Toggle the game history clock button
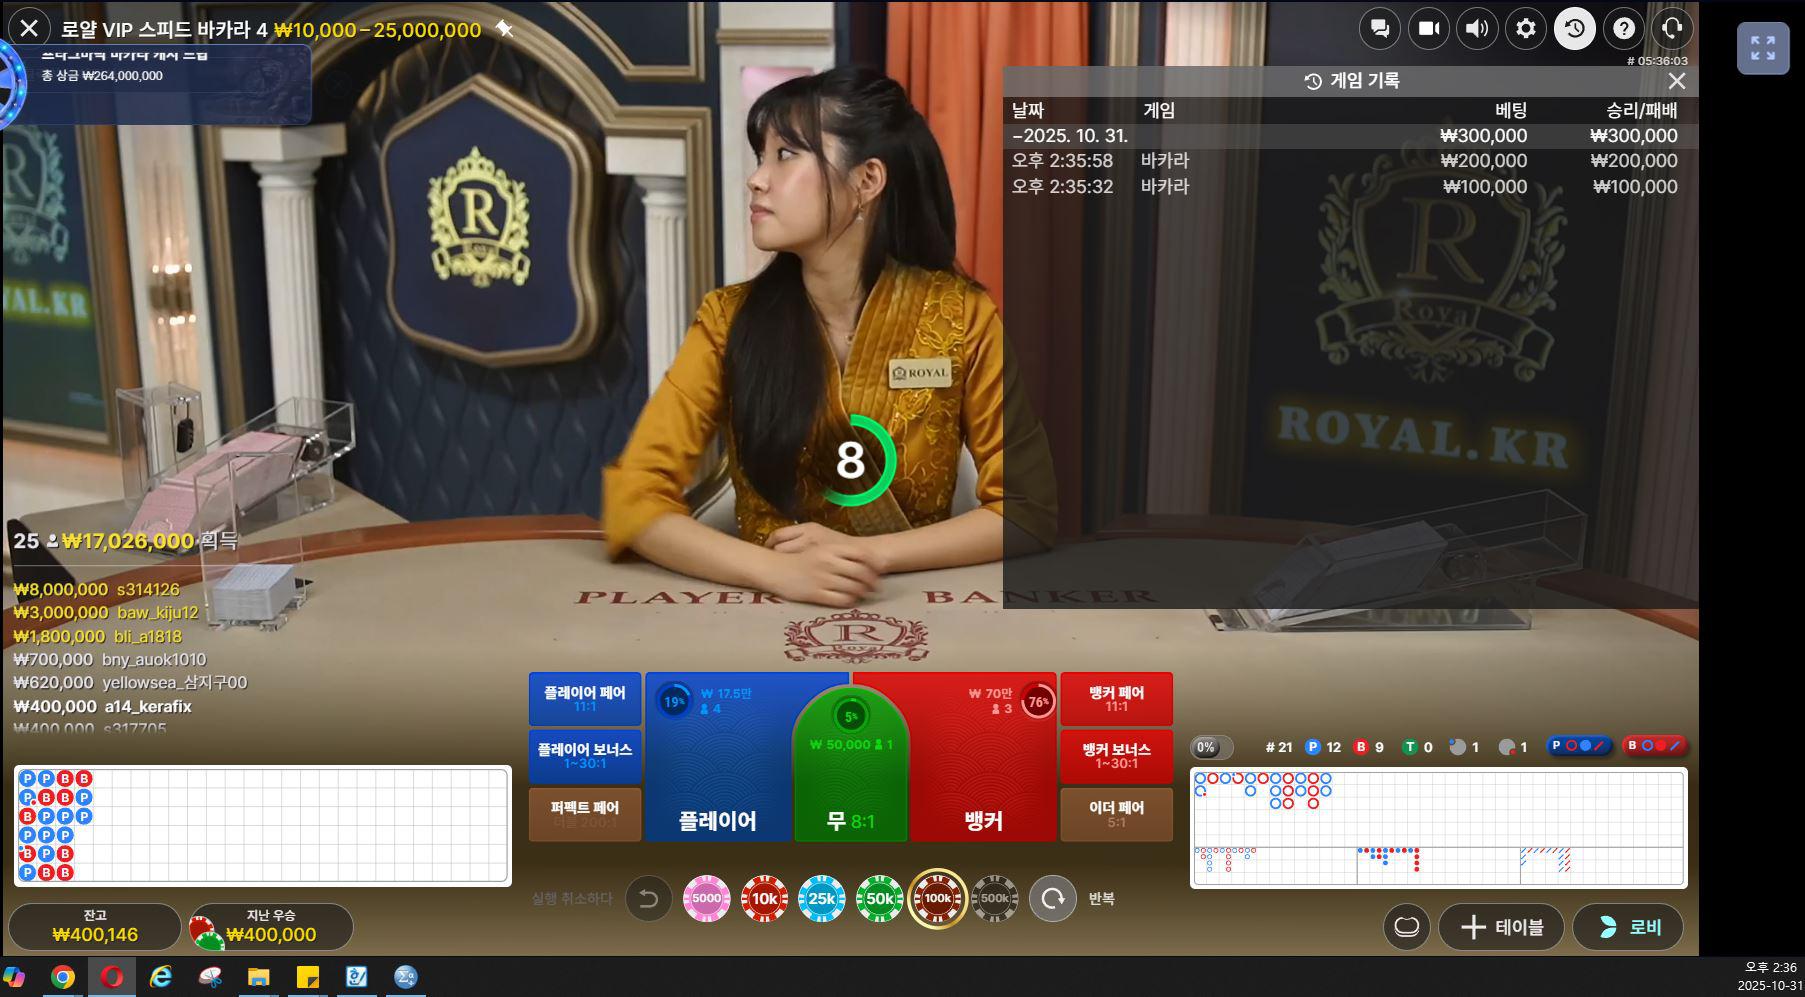The height and width of the screenshot is (997, 1805). pos(1575,29)
